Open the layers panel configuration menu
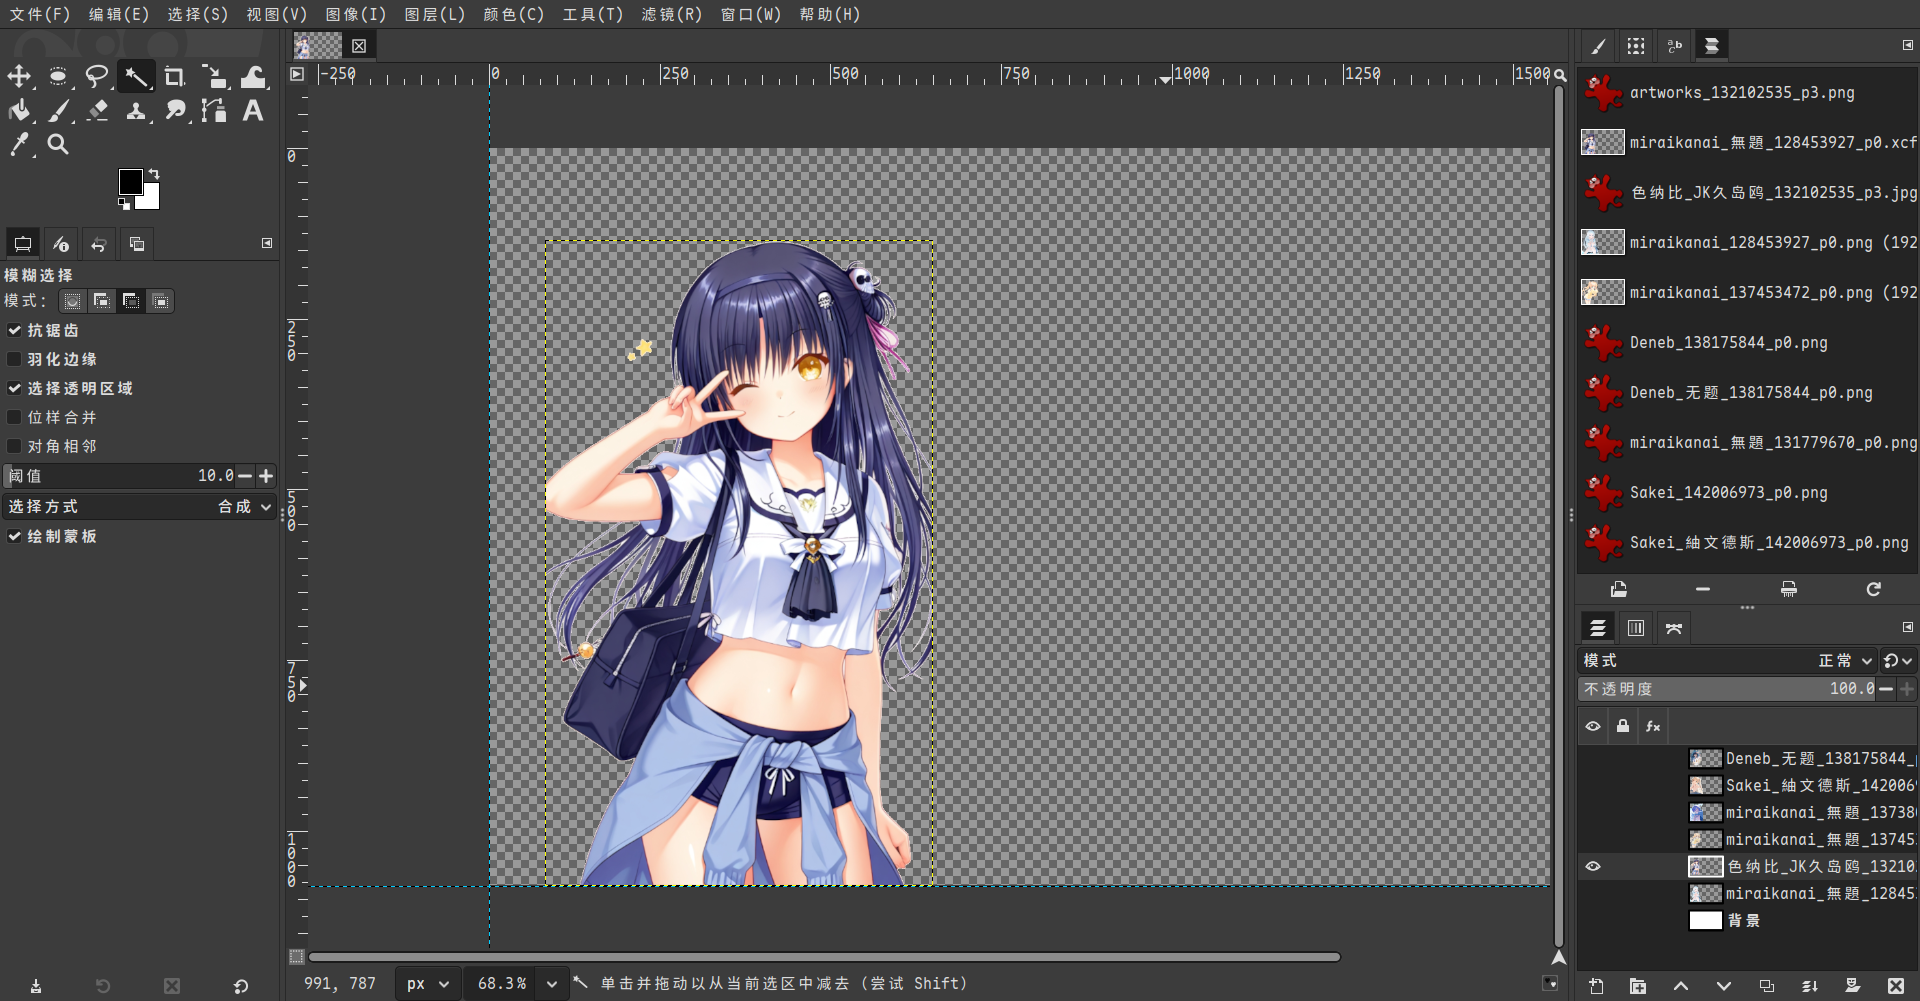This screenshot has width=1920, height=1001. [x=1908, y=627]
